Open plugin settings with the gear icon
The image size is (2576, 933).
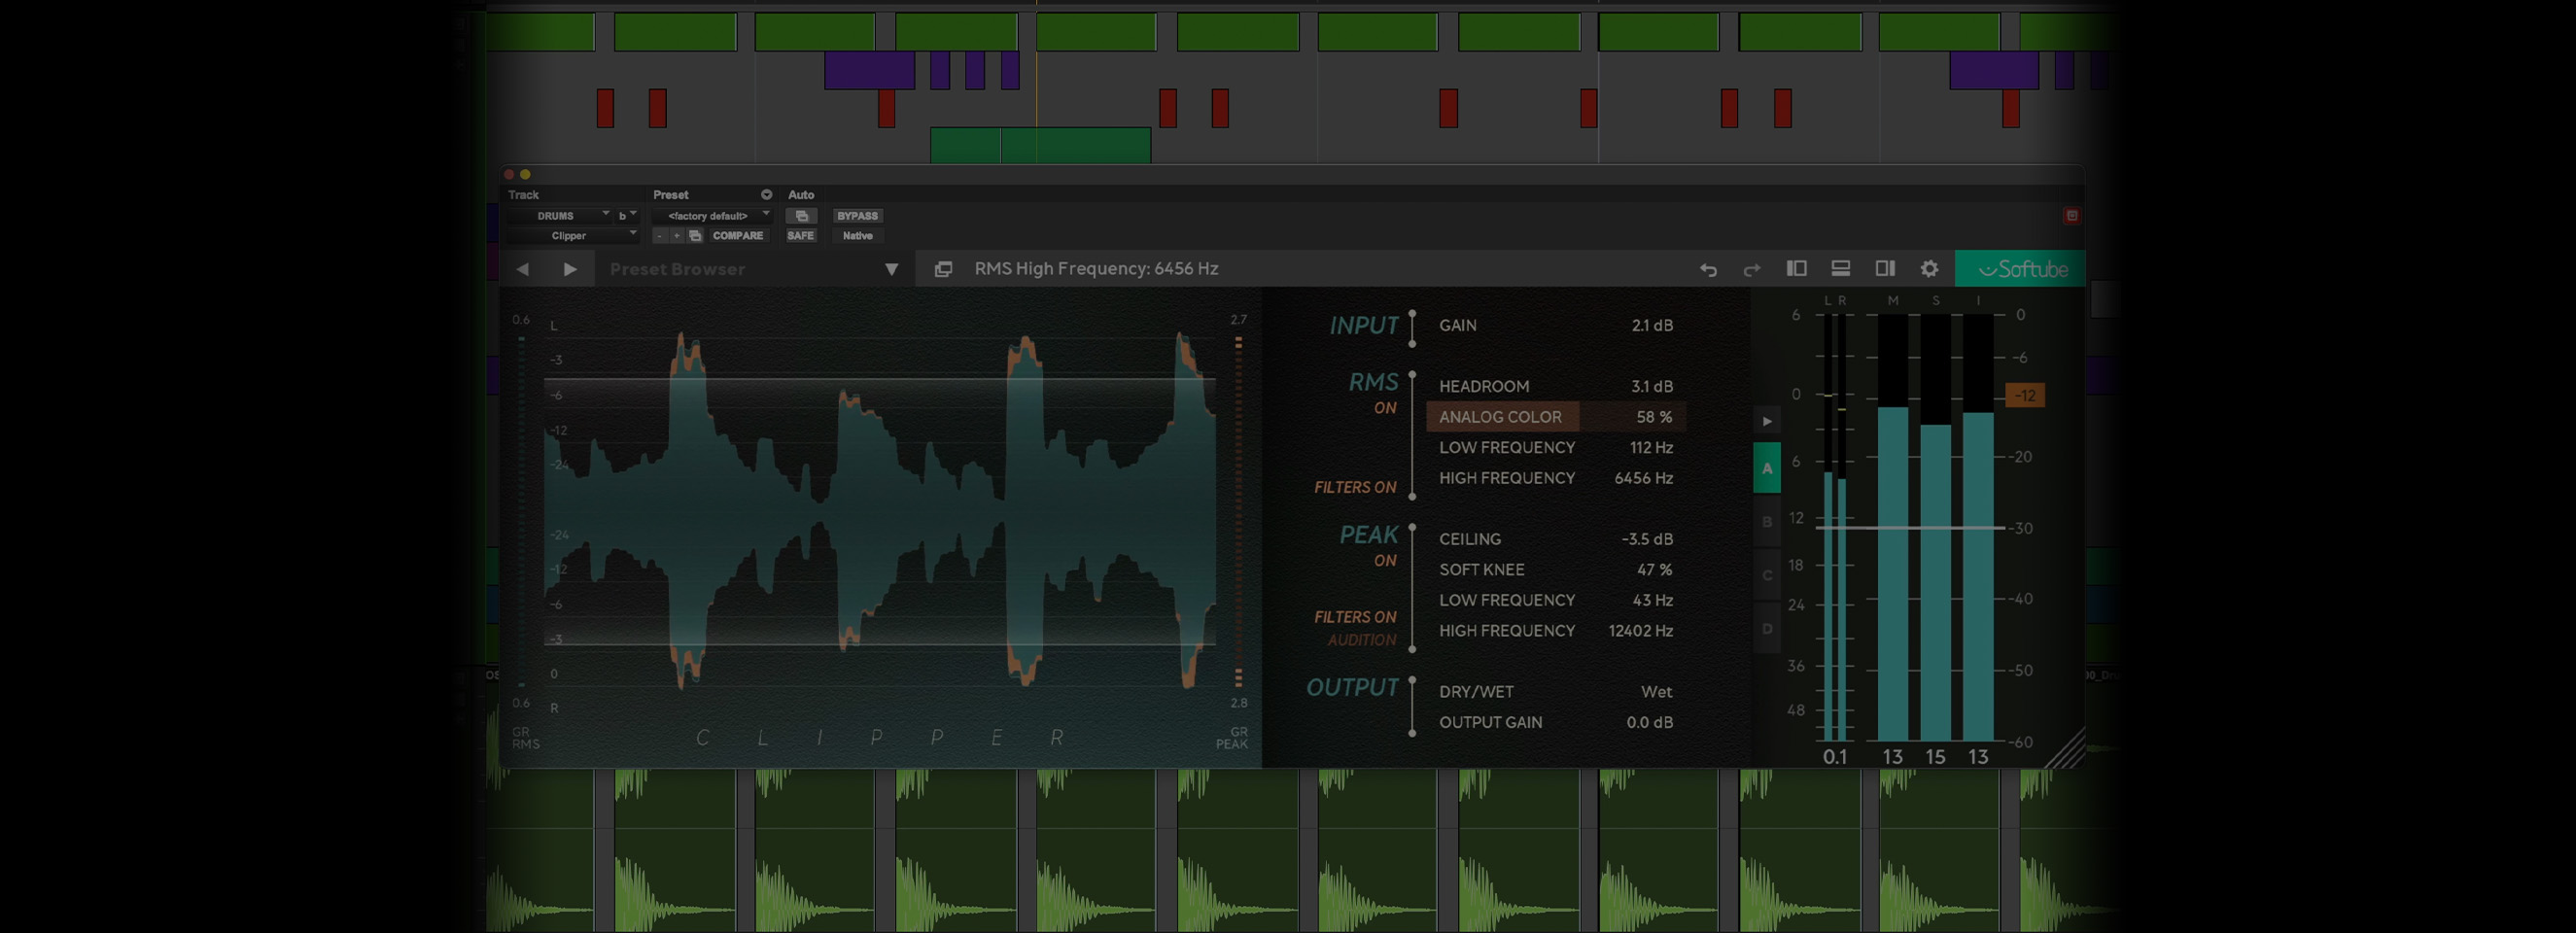(1929, 268)
